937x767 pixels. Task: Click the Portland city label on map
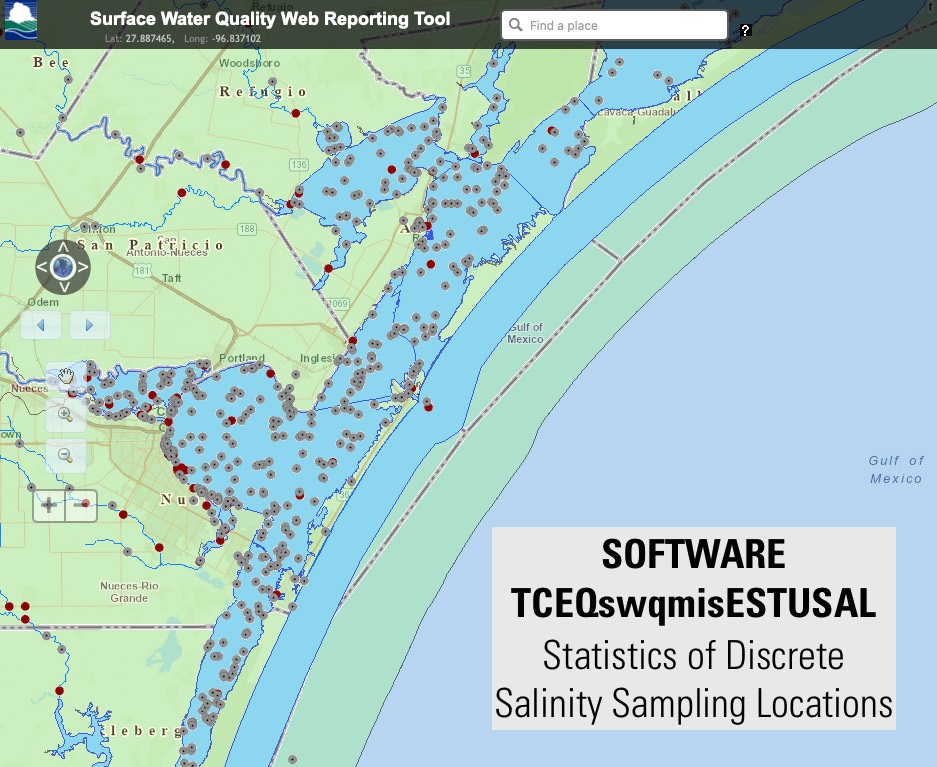[x=242, y=358]
